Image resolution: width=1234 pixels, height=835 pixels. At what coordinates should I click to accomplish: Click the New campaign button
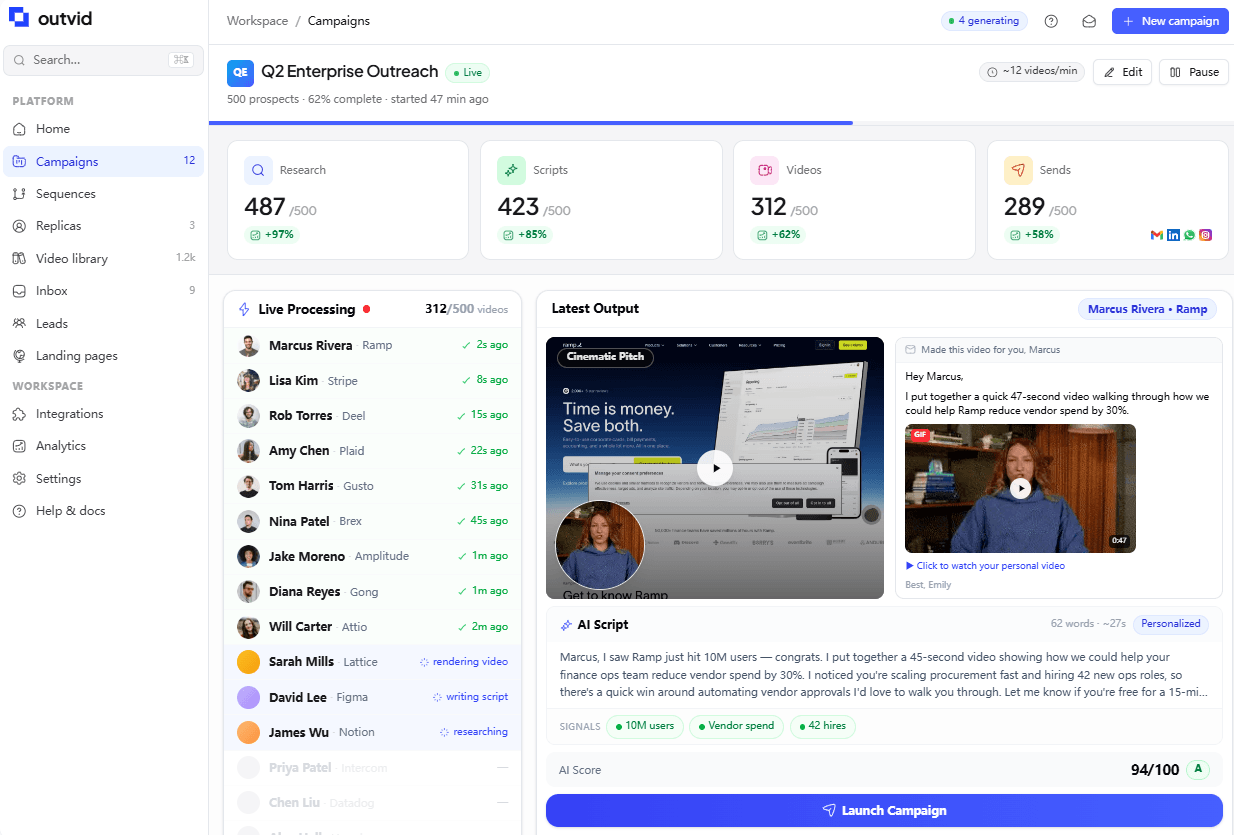[x=1170, y=21]
